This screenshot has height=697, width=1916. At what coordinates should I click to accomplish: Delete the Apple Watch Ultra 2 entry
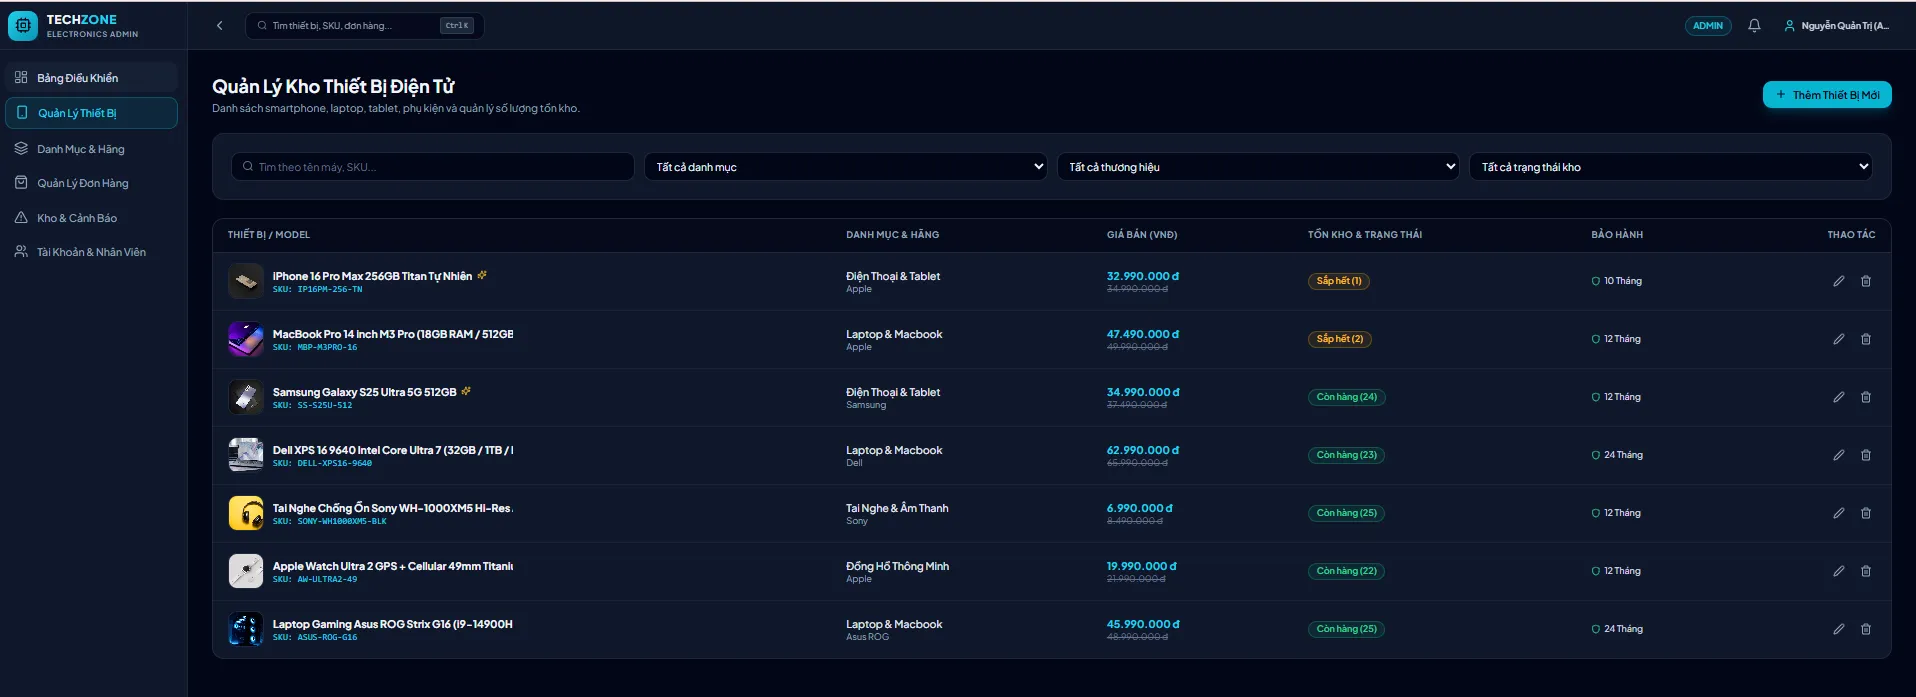click(1866, 571)
